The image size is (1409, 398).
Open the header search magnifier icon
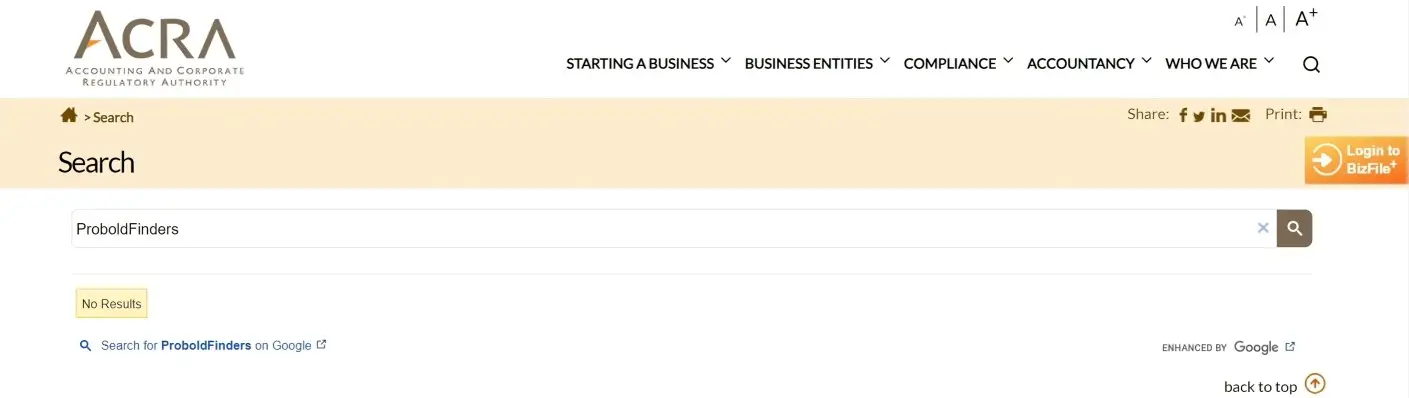(1311, 64)
